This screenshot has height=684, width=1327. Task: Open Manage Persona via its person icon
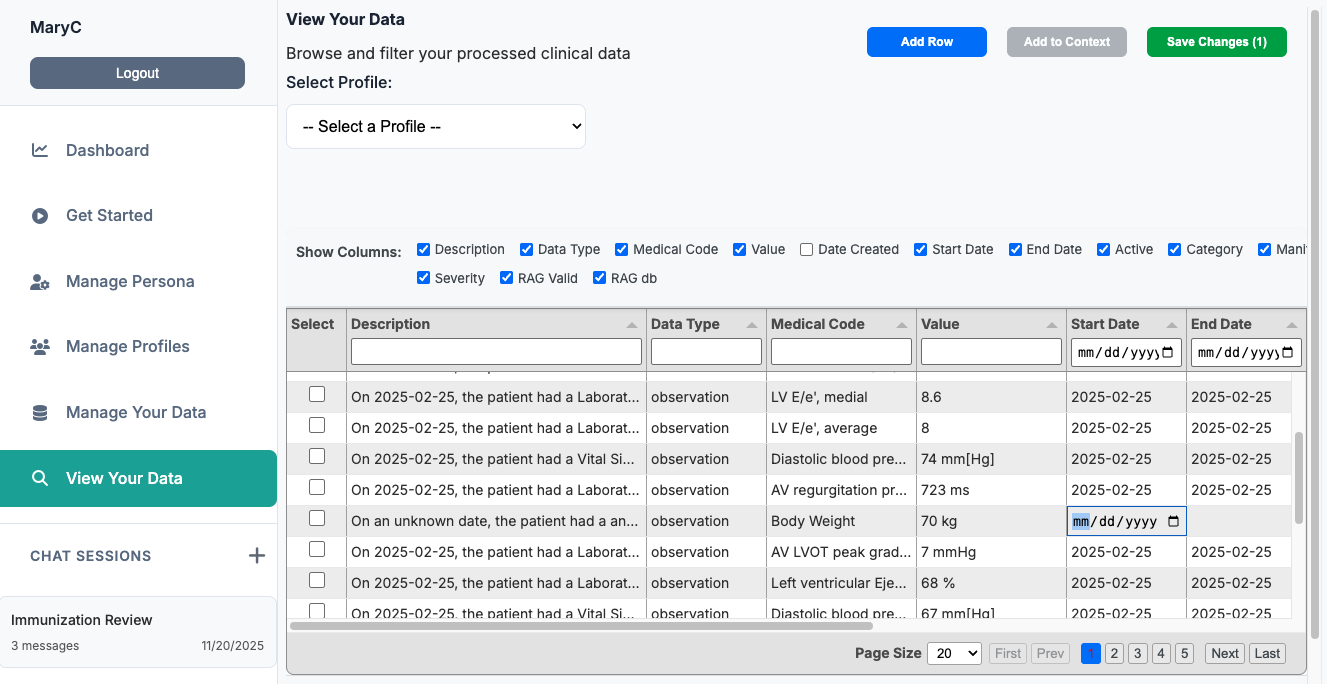click(x=40, y=281)
